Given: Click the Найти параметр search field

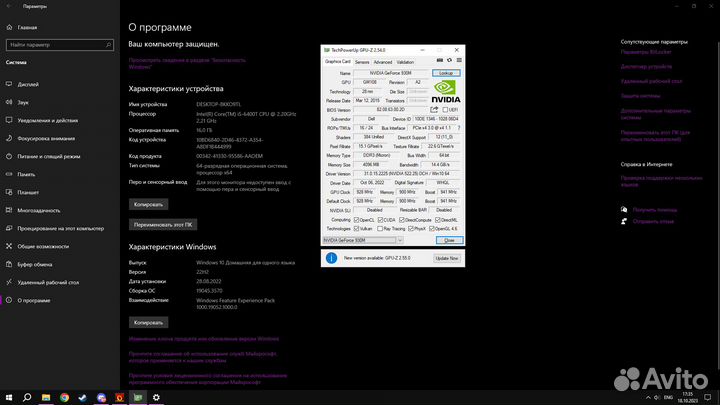Looking at the screenshot, I should point(60,45).
